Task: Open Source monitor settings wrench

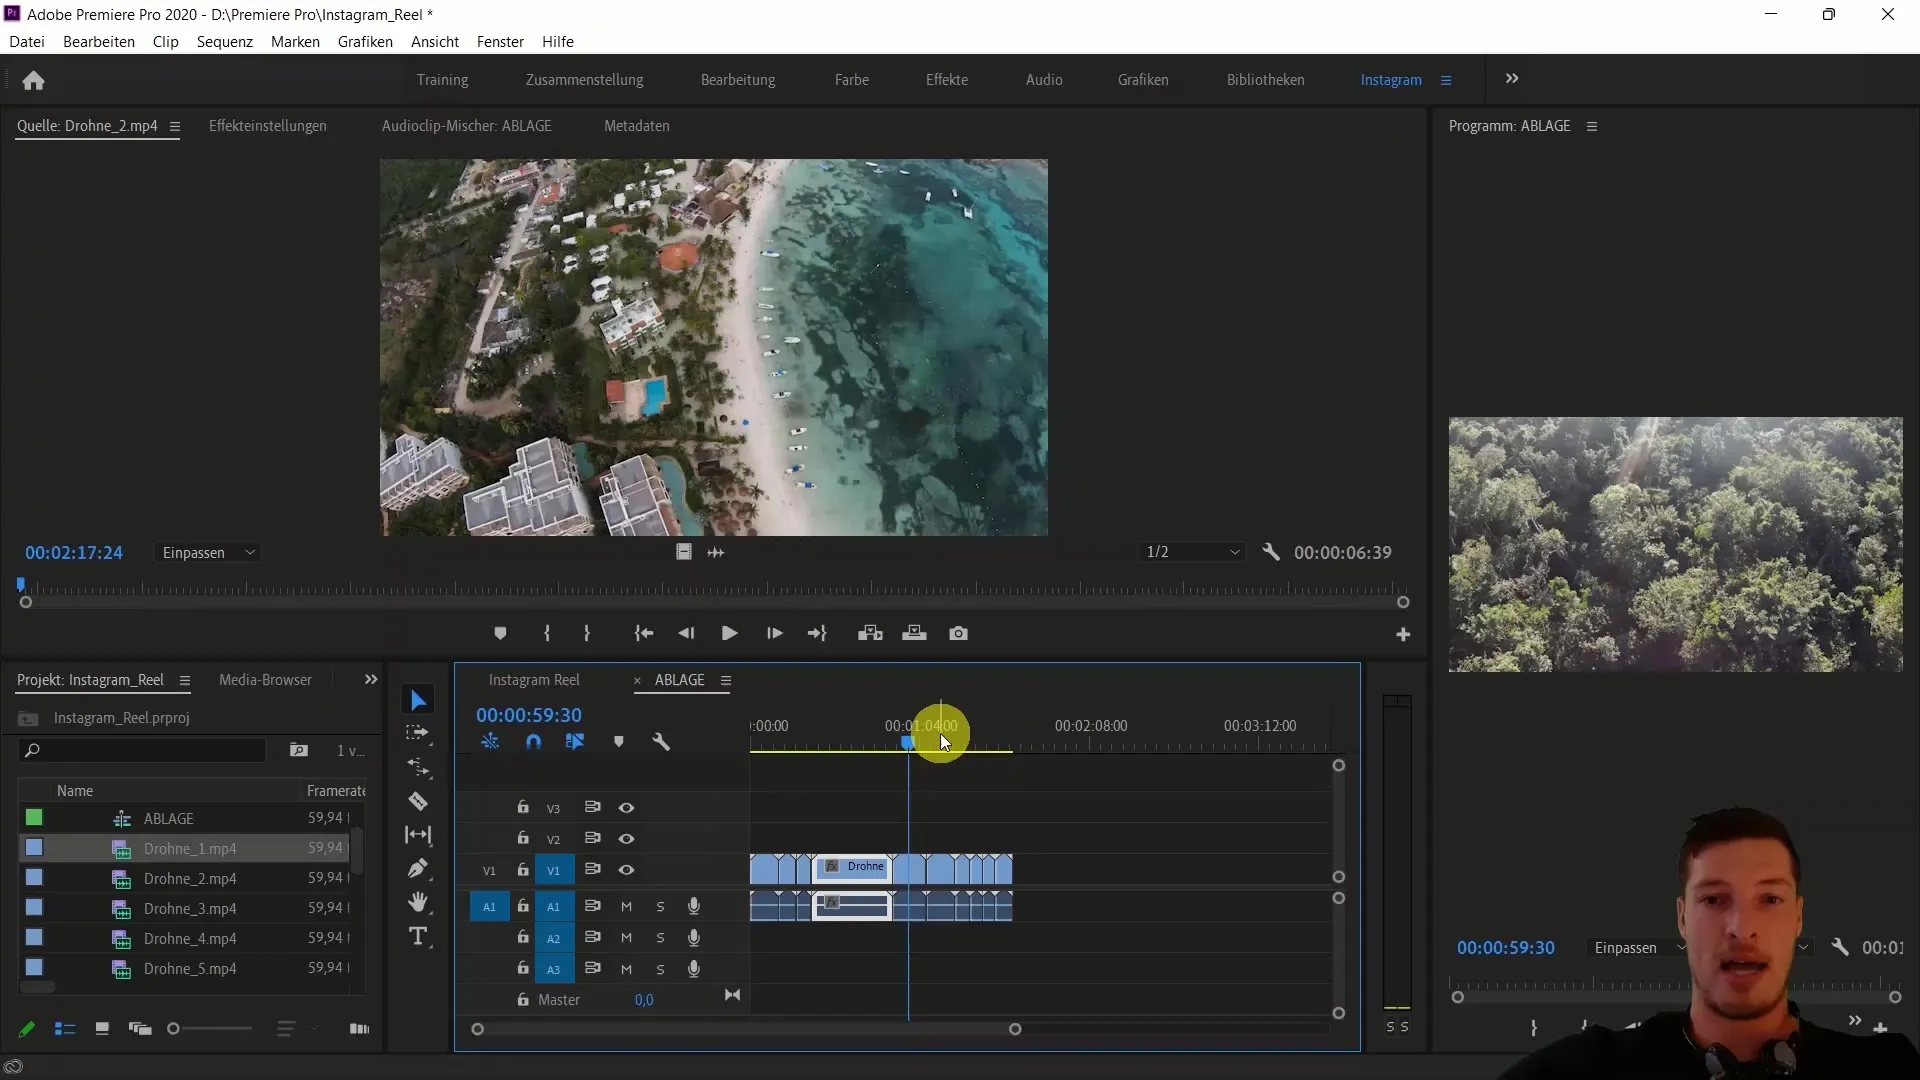Action: (1271, 552)
